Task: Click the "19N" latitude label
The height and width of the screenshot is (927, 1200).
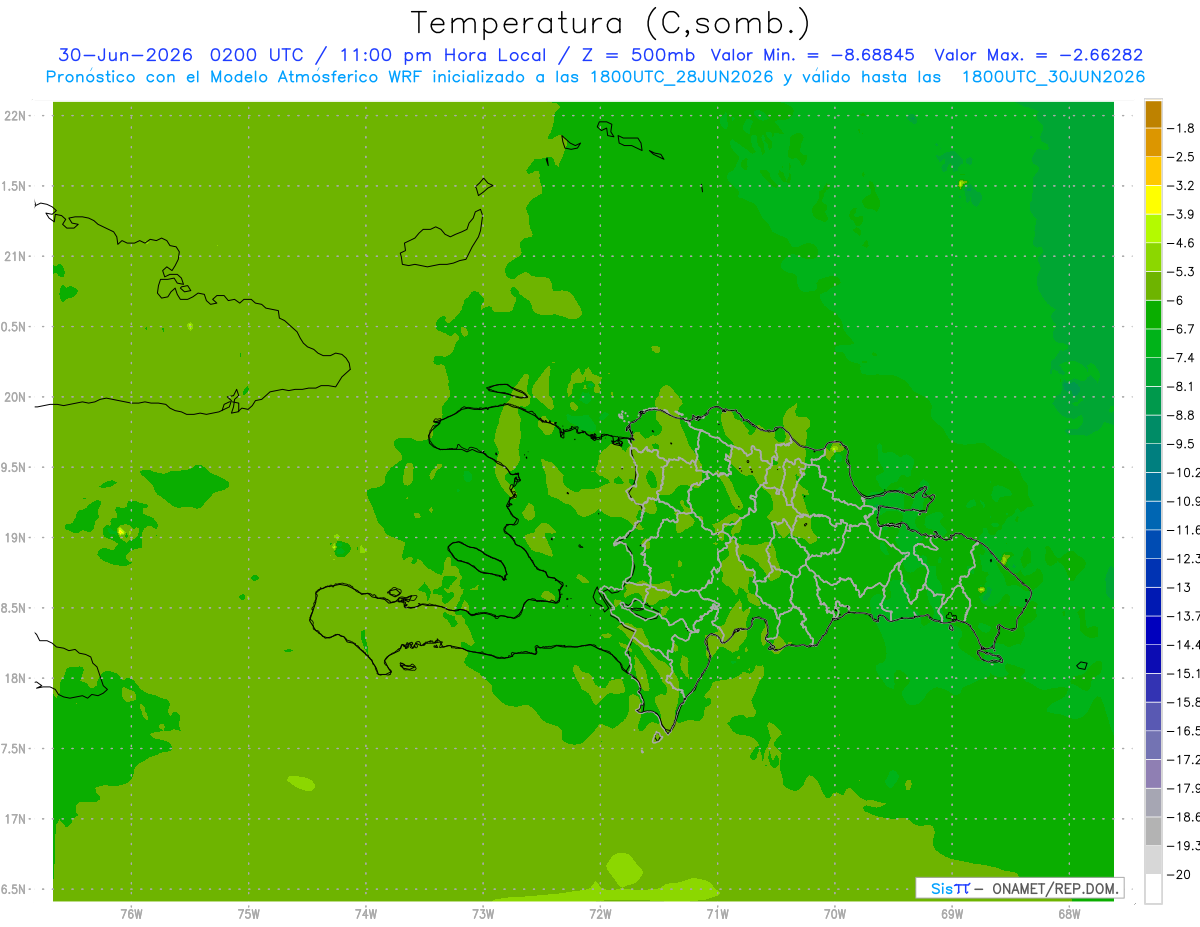Action: [17, 537]
